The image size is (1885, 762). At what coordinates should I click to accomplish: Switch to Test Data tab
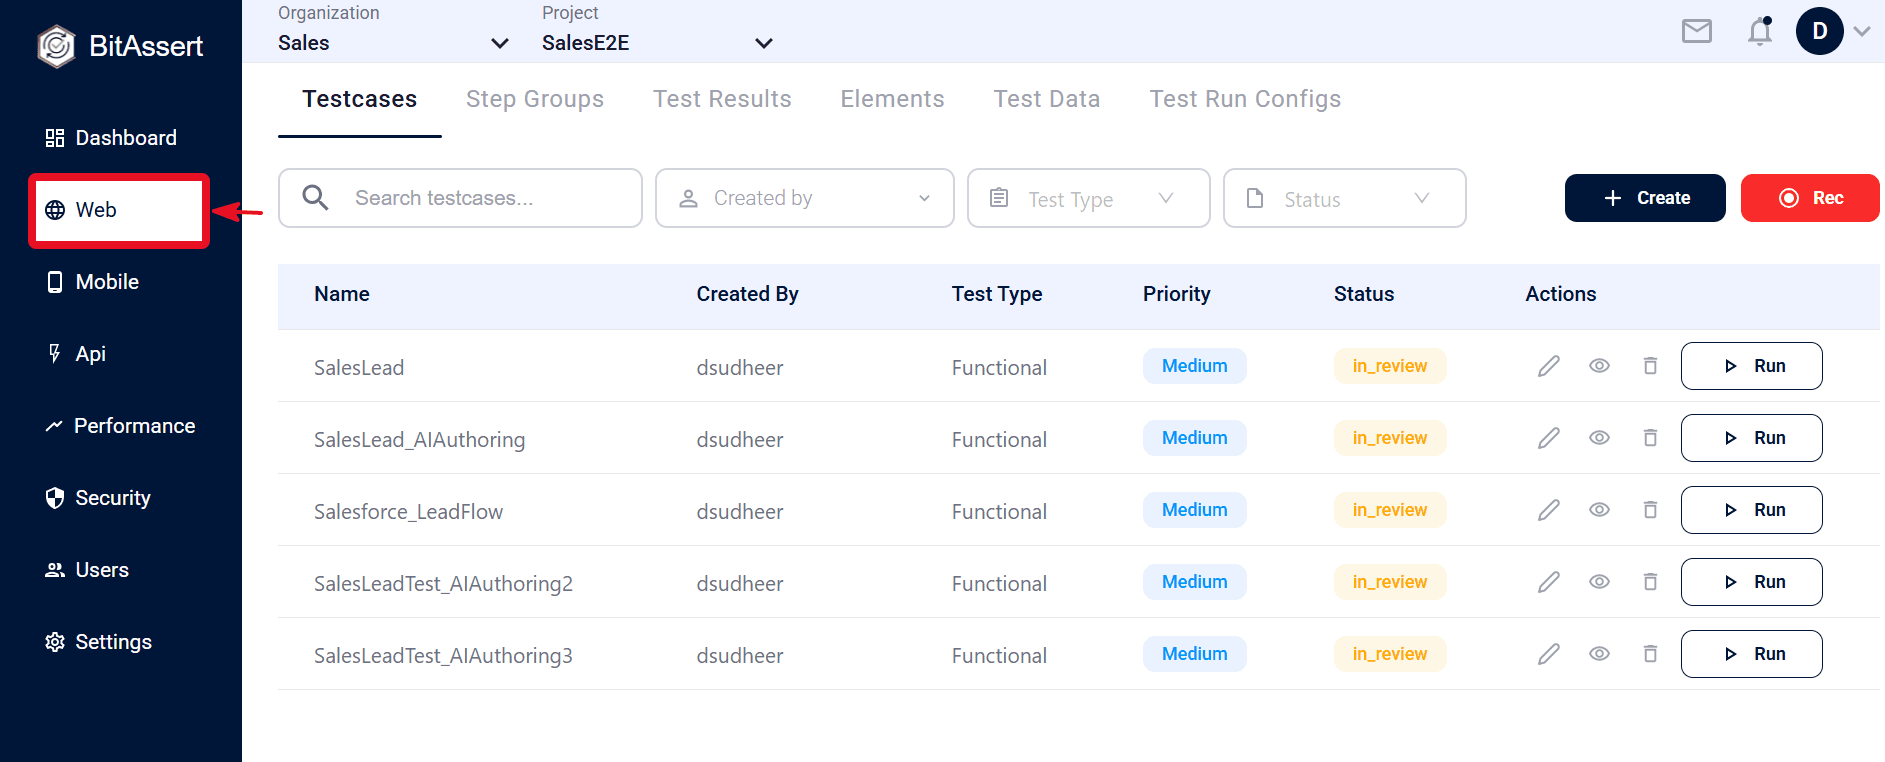tap(1047, 99)
